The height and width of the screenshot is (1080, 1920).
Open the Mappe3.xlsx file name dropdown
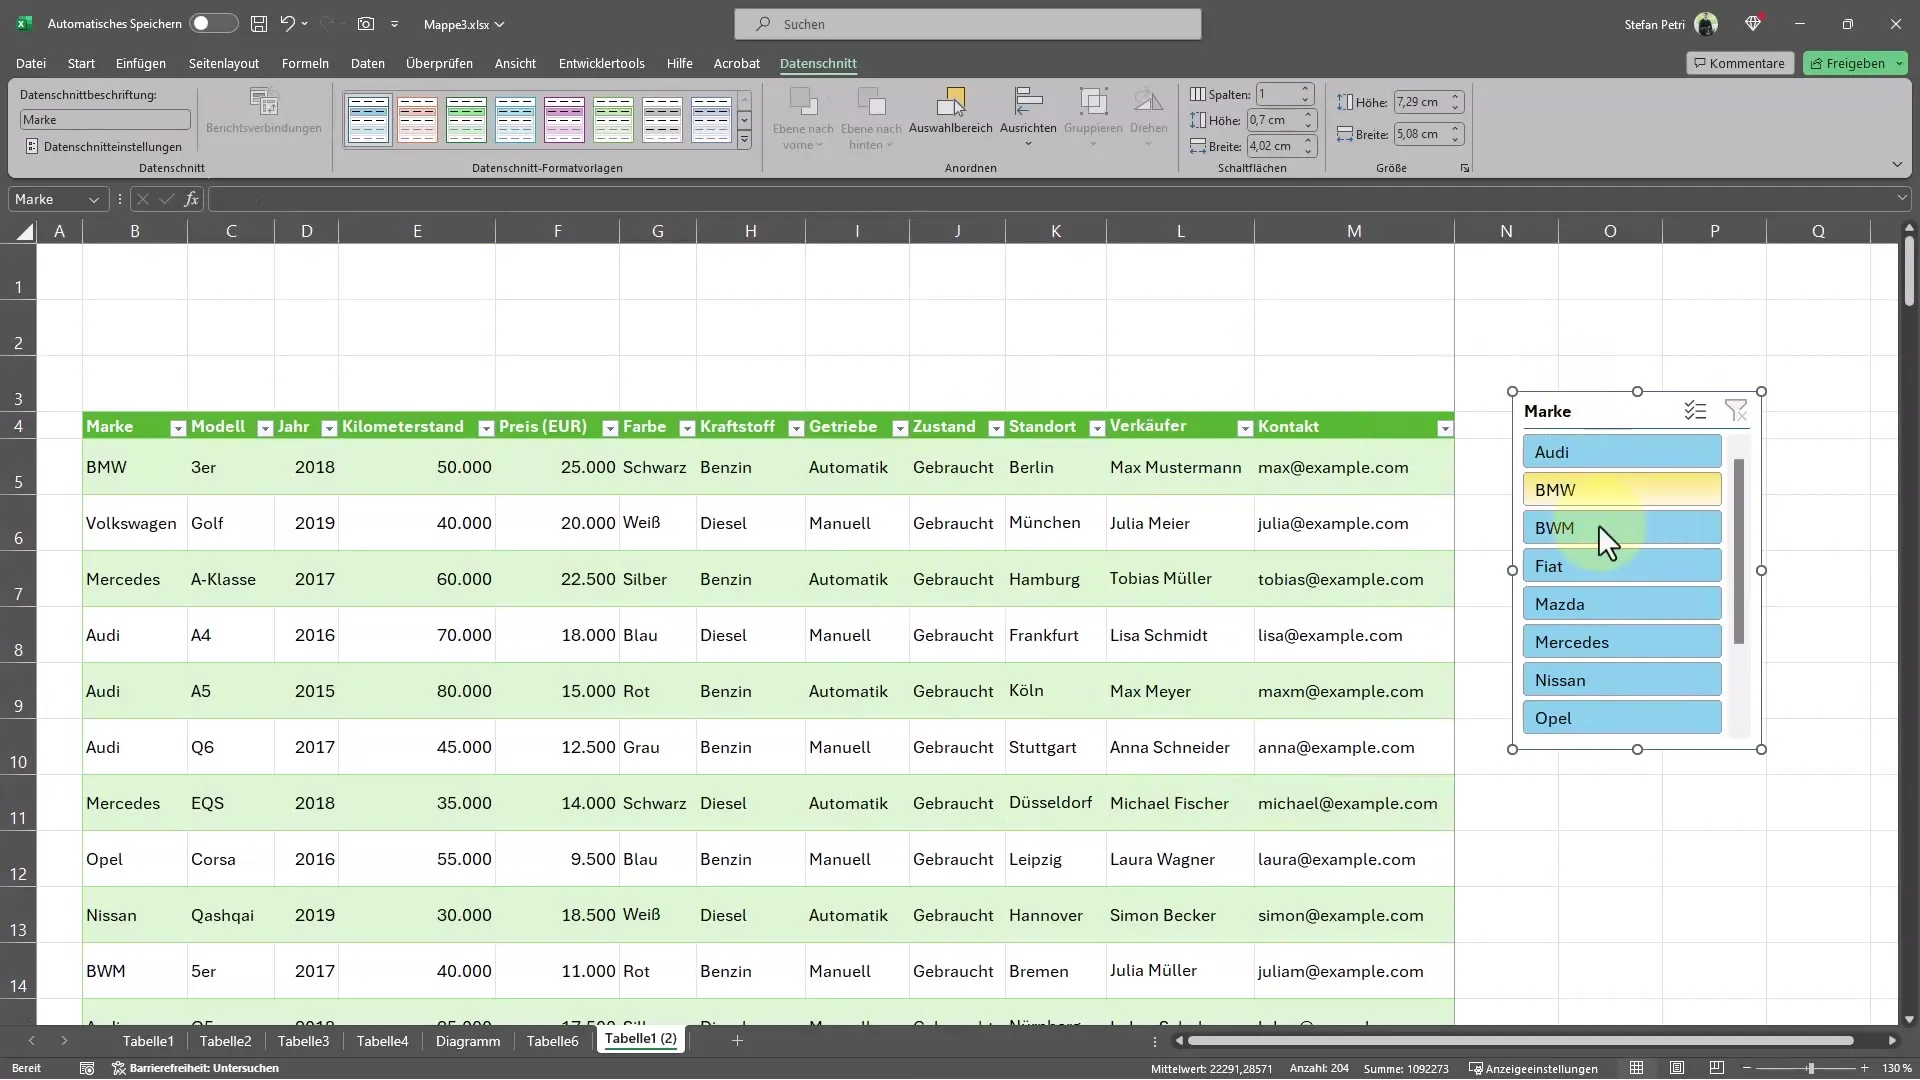[464, 24]
